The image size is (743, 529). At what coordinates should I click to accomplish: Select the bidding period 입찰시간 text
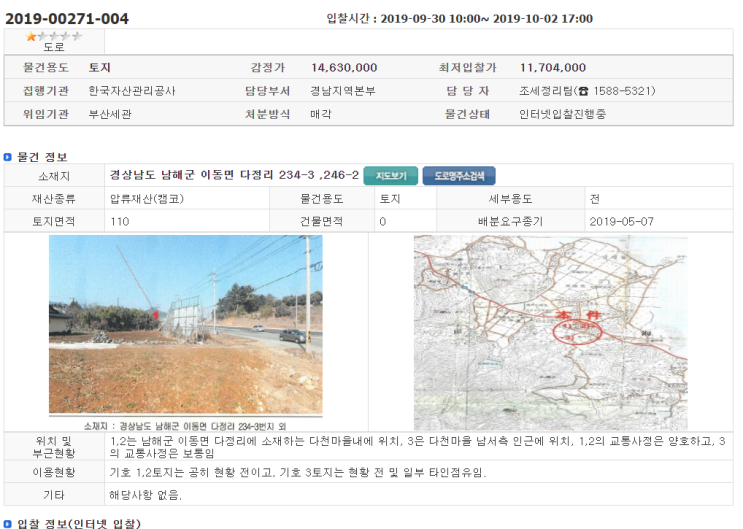click(x=459, y=18)
